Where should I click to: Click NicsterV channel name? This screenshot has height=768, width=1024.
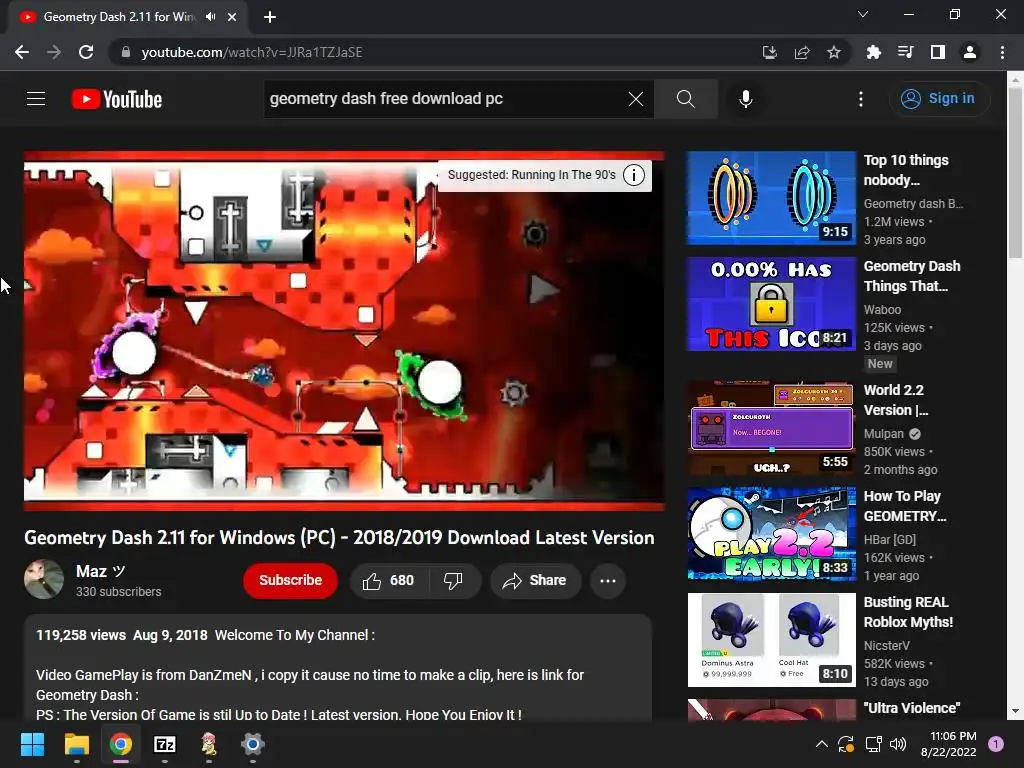tap(886, 645)
